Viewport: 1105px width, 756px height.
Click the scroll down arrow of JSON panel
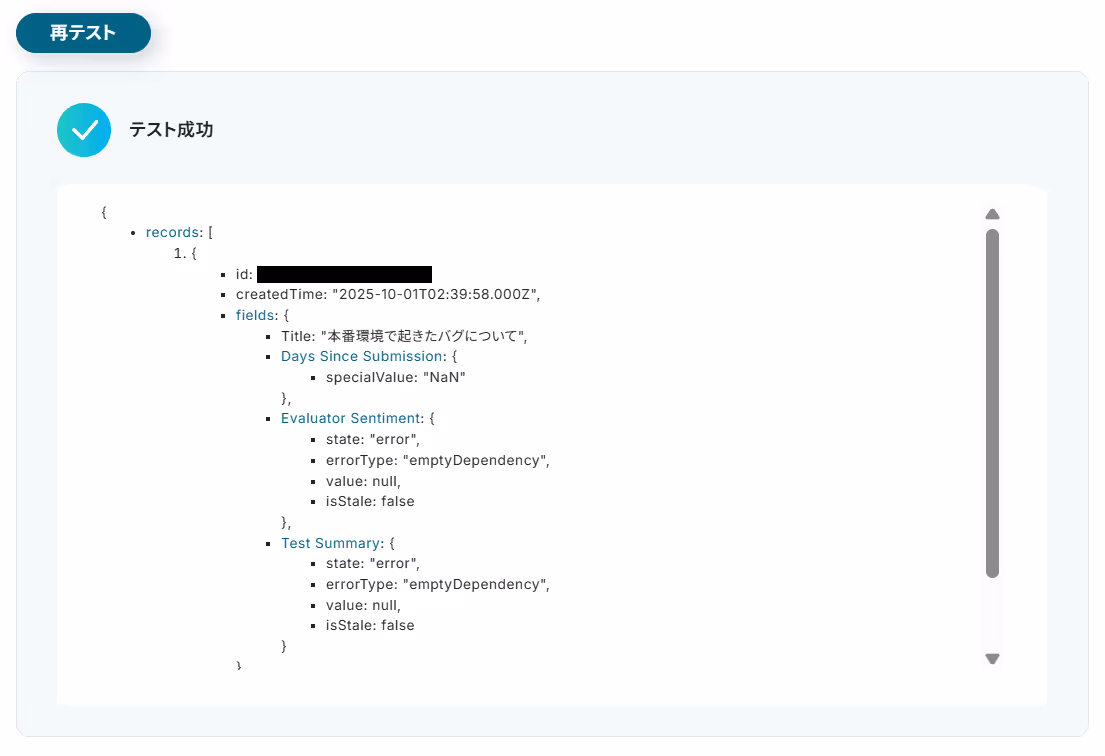coord(992,659)
